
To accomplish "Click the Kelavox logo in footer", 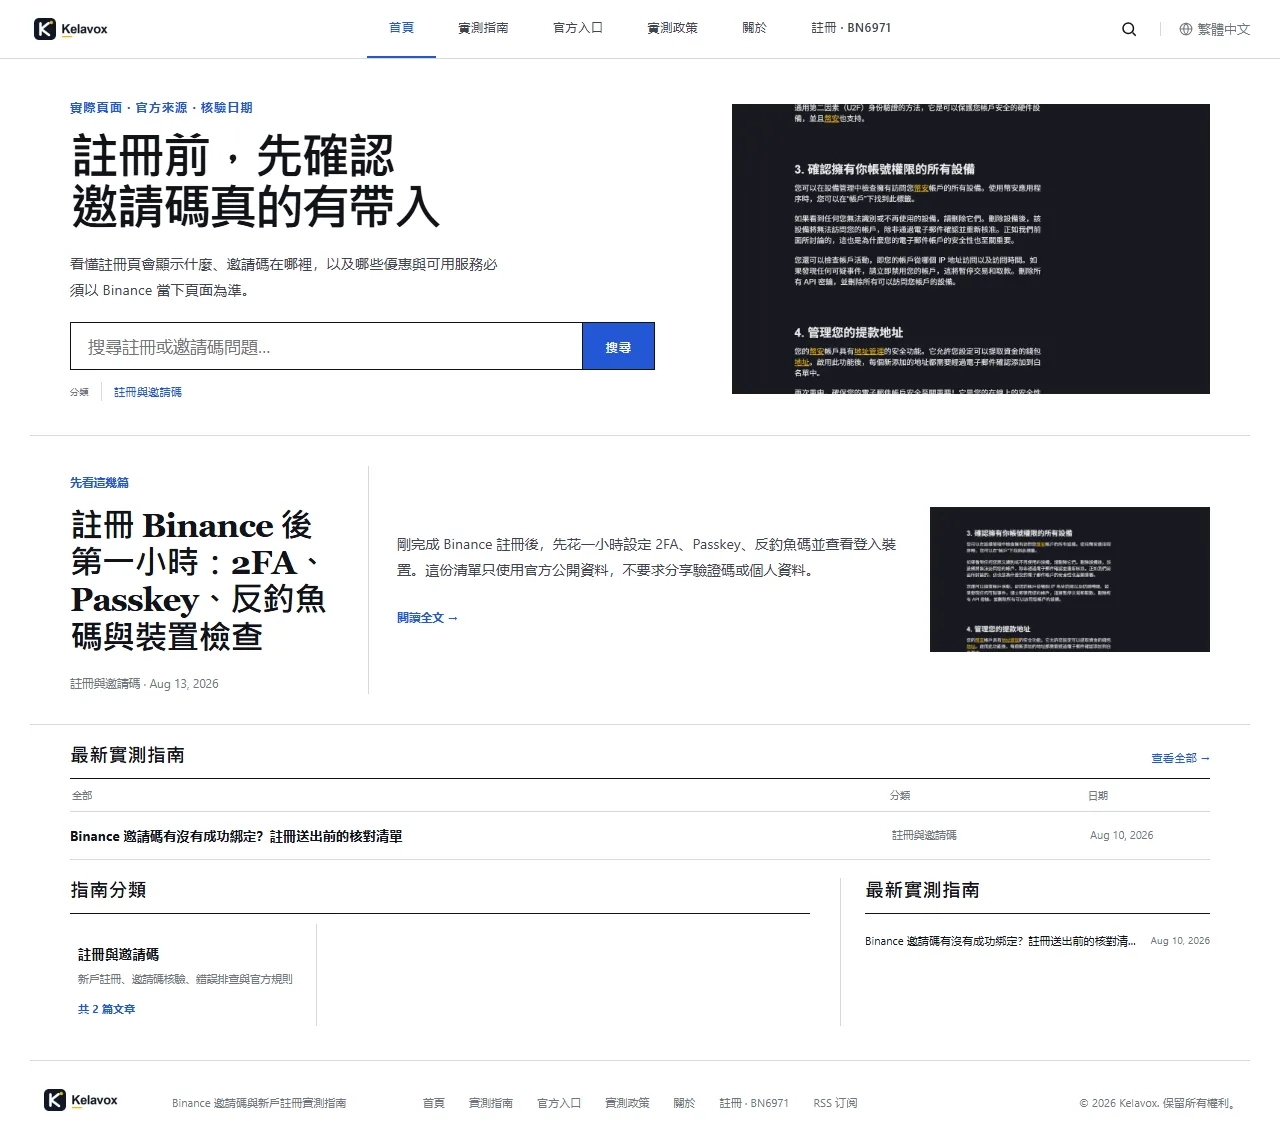I will [81, 1100].
